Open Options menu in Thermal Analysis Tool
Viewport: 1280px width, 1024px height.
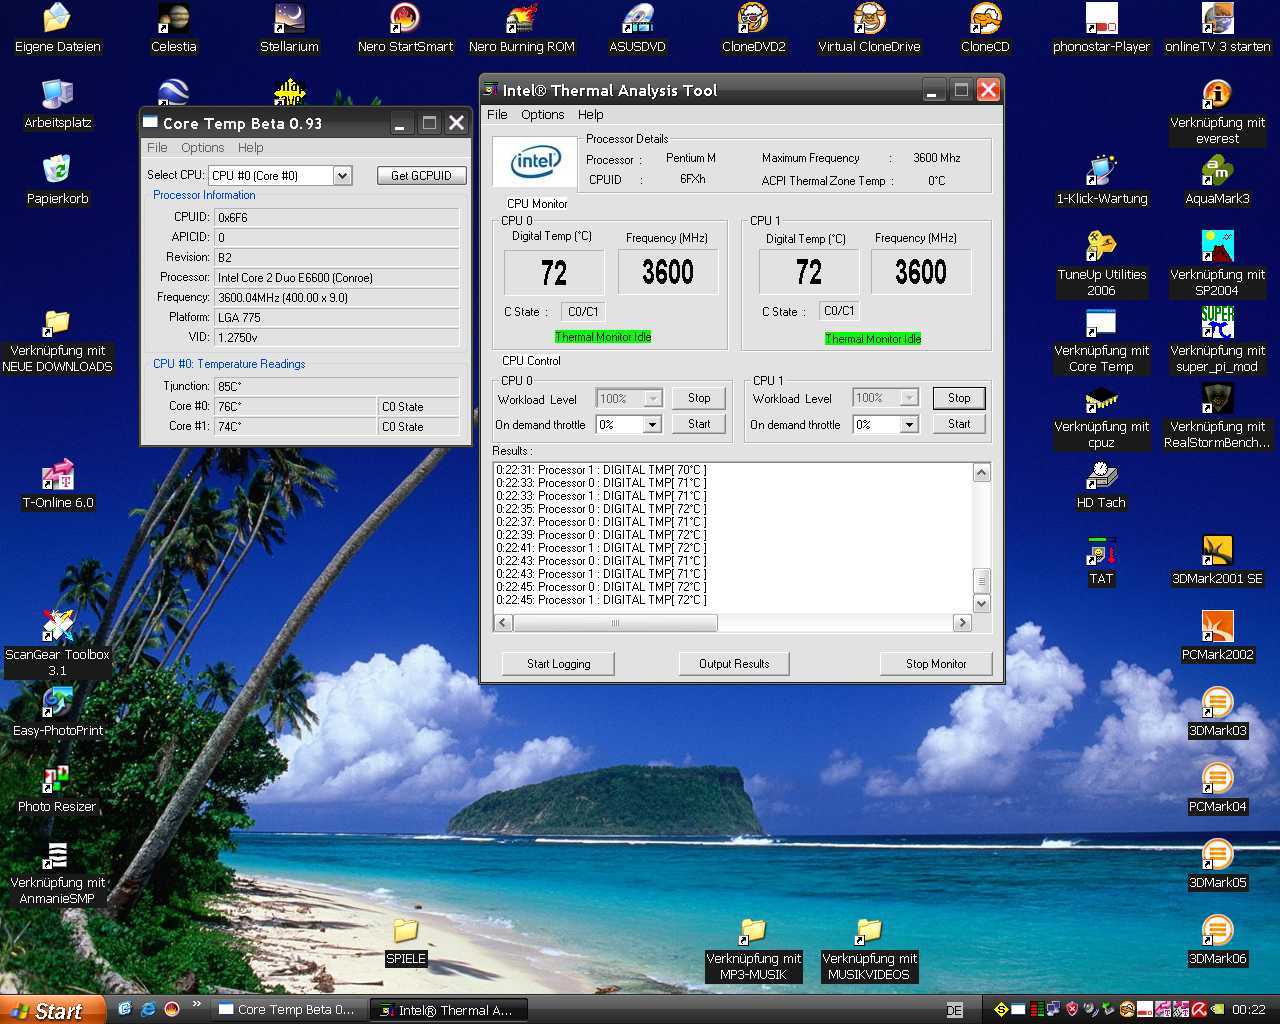pos(542,114)
